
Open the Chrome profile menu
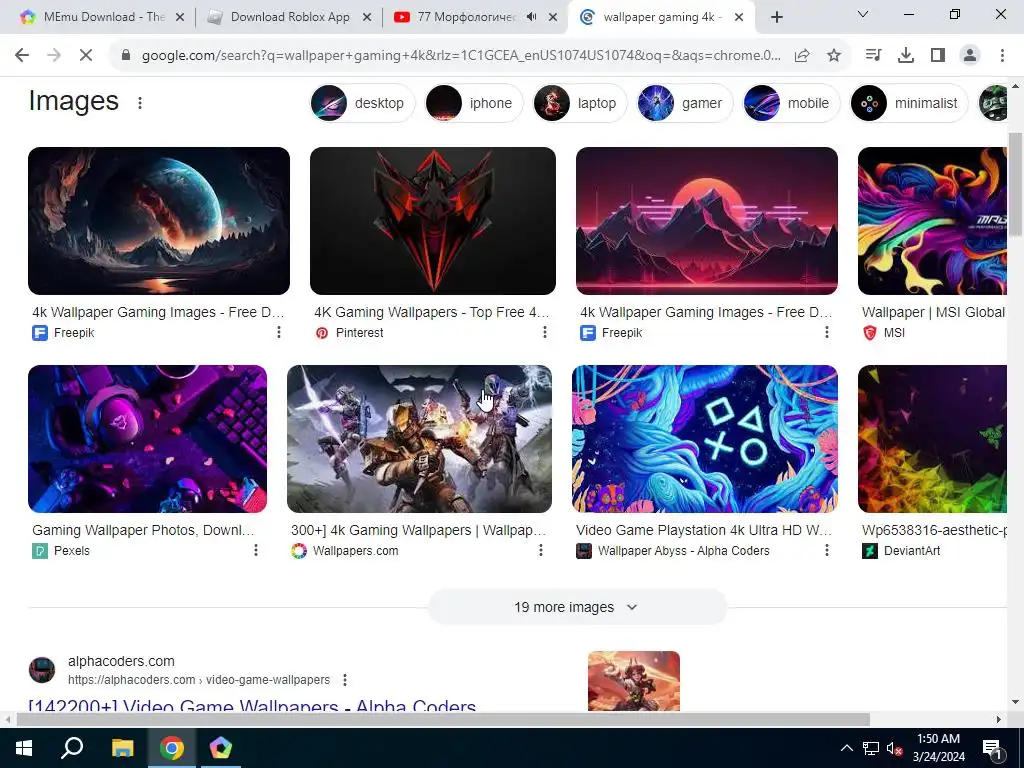pos(970,56)
